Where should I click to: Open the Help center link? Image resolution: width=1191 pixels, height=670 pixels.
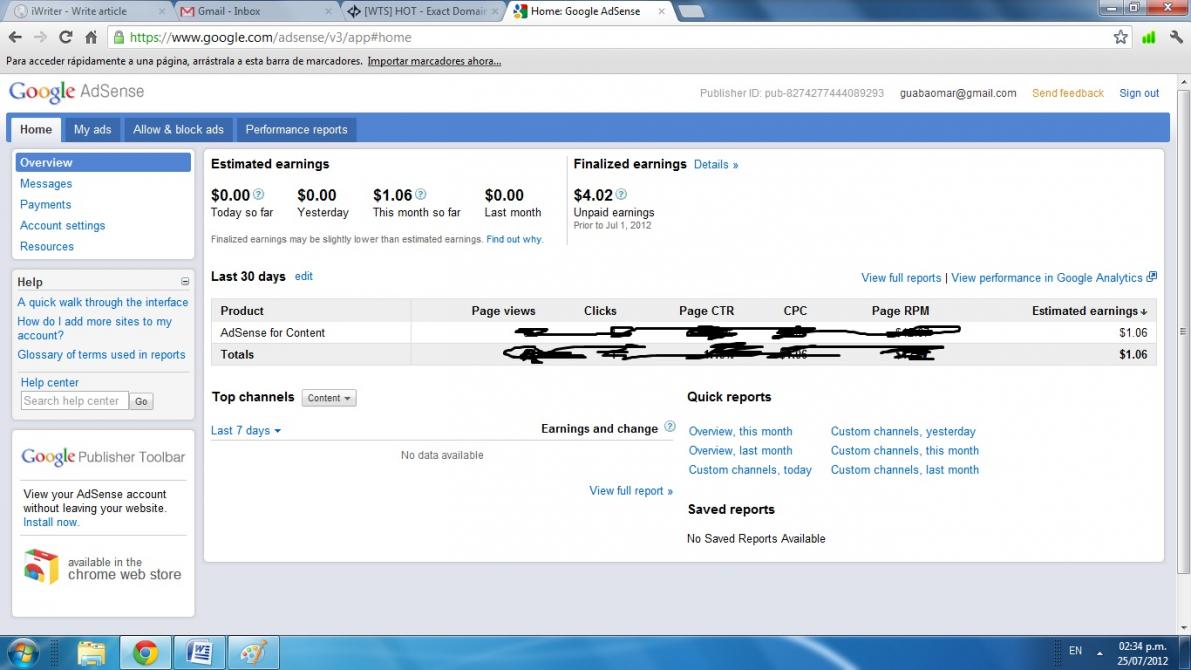[49, 383]
